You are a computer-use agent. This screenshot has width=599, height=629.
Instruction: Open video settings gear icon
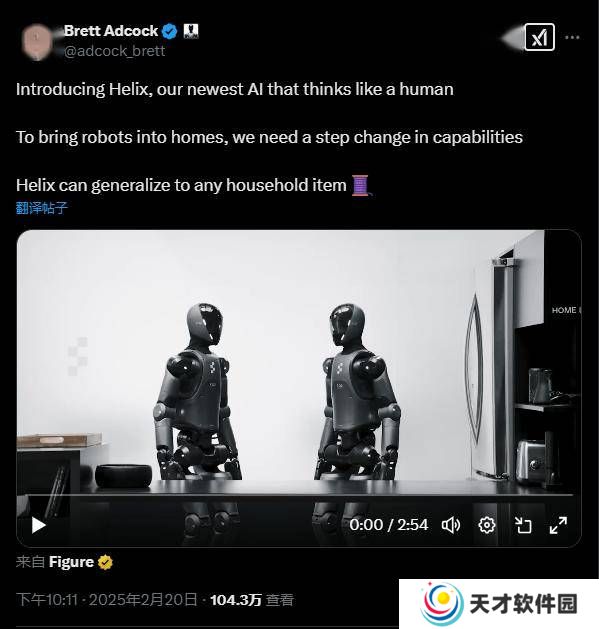point(487,525)
